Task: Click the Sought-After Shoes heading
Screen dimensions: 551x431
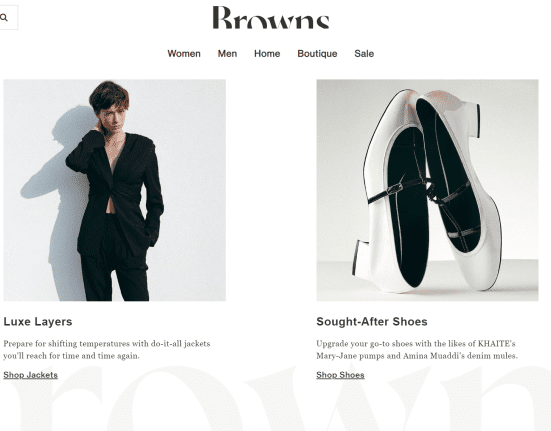Action: [x=372, y=321]
